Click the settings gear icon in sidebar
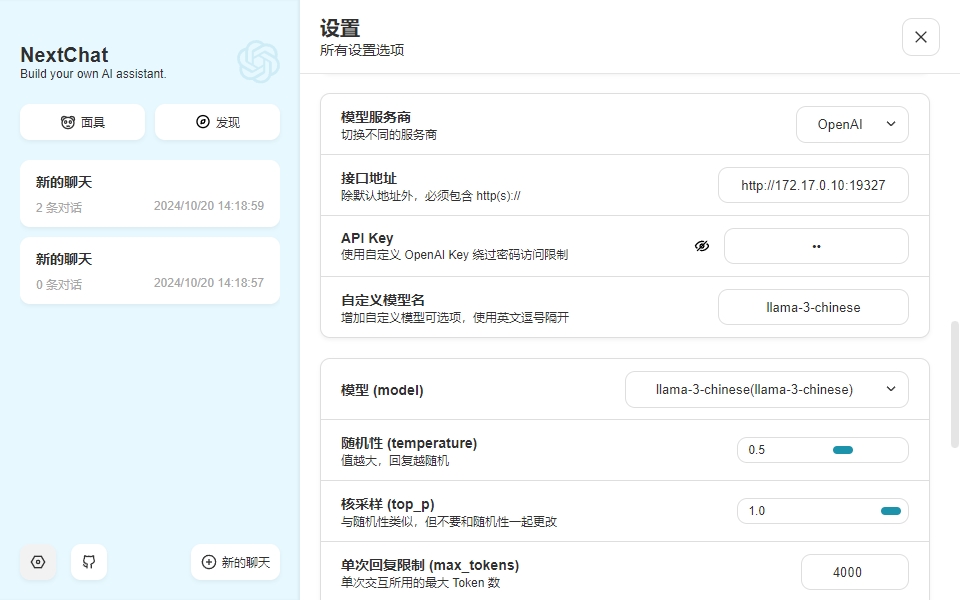 coord(38,562)
